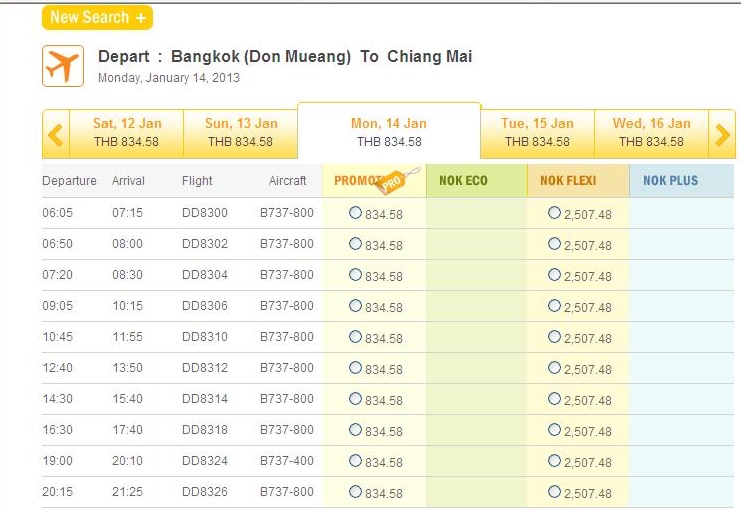Pick promo fare for 19:00 flight DD8324
Image resolution: width=741 pixels, height=508 pixels.
pyautogui.click(x=355, y=461)
